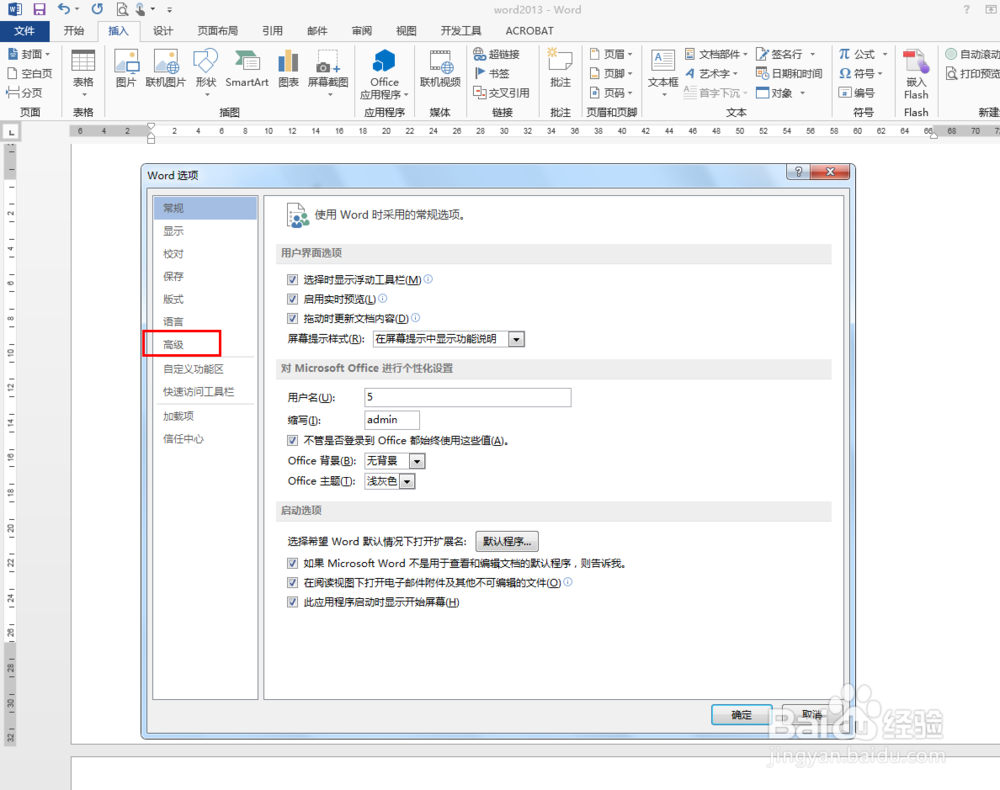Click the Print Preview quick access icon
The image size is (1000, 790).
click(x=122, y=9)
